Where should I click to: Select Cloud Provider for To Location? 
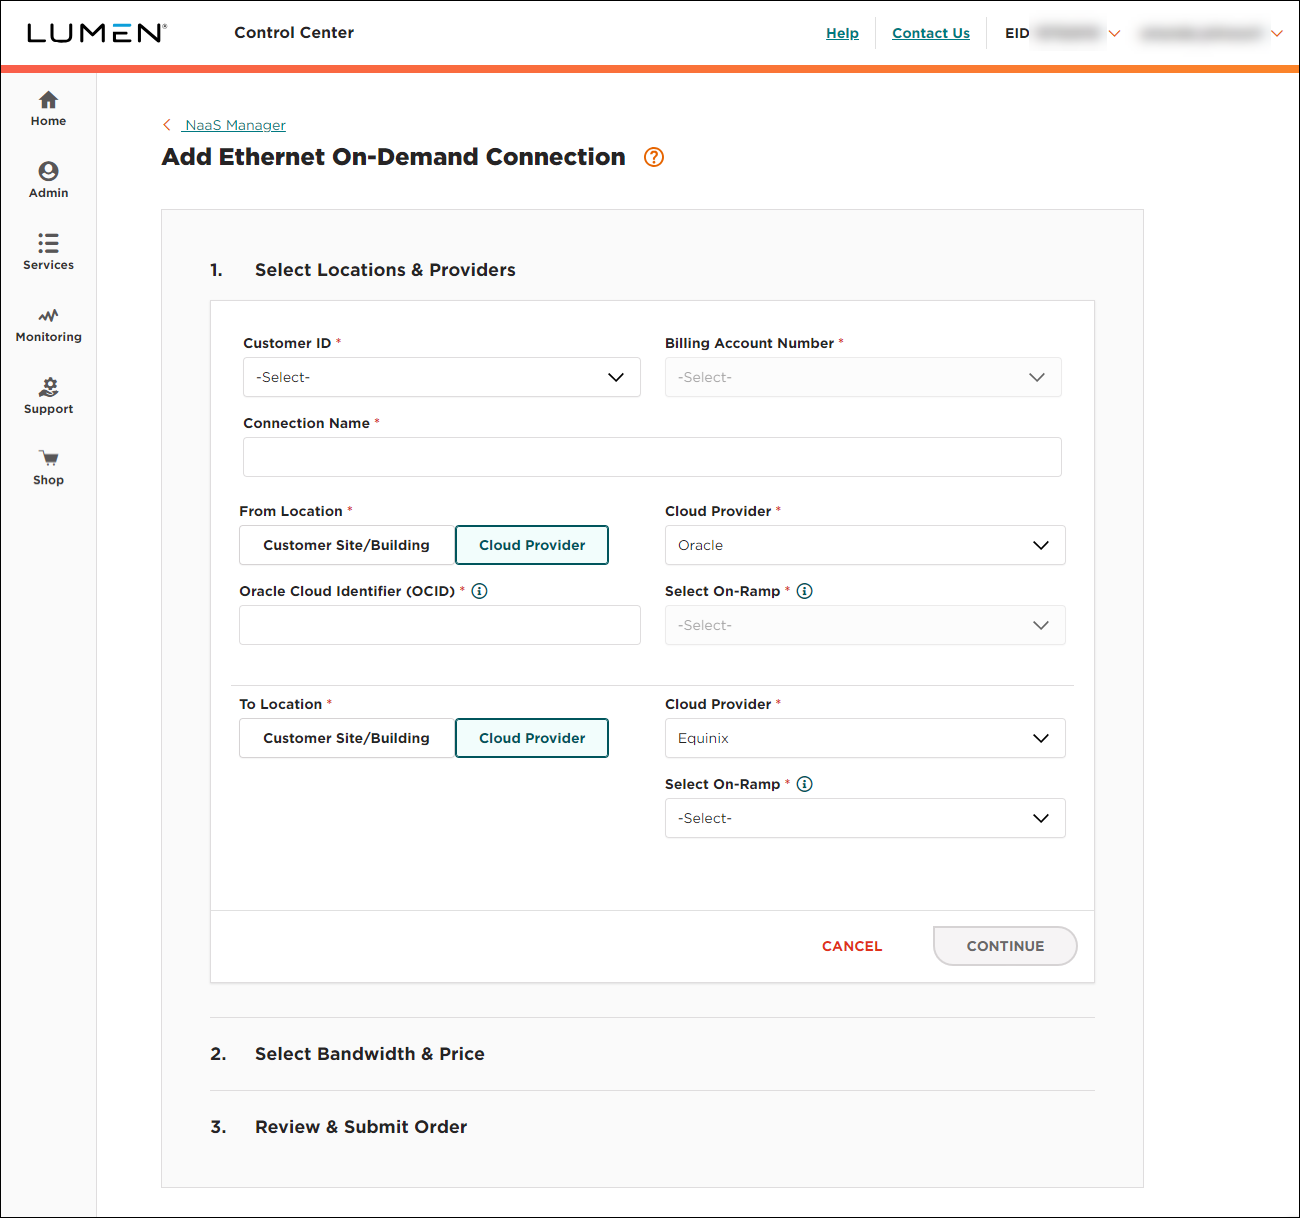point(532,738)
